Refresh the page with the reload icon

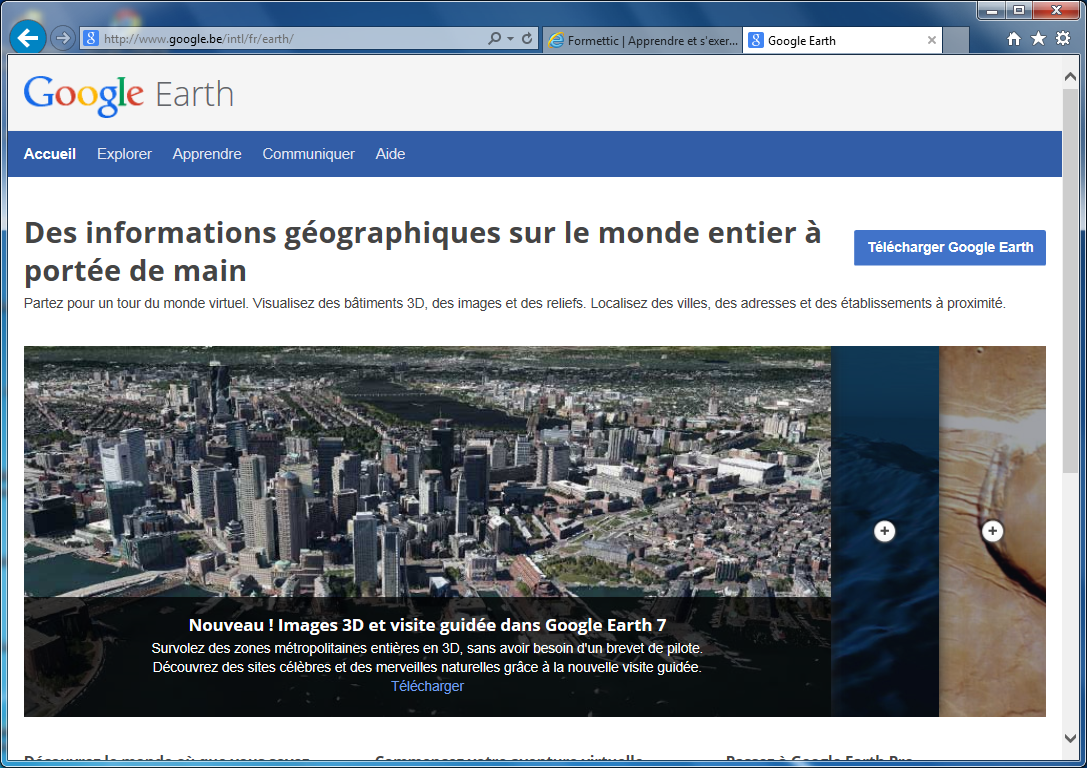tap(527, 39)
